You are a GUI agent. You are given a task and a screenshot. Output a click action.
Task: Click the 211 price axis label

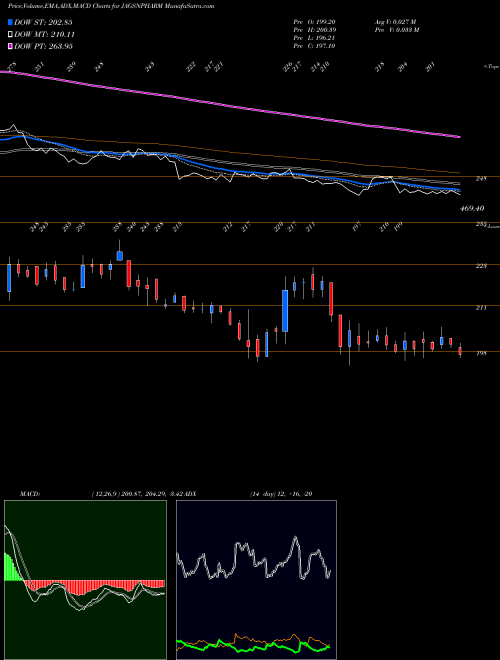coord(481,308)
